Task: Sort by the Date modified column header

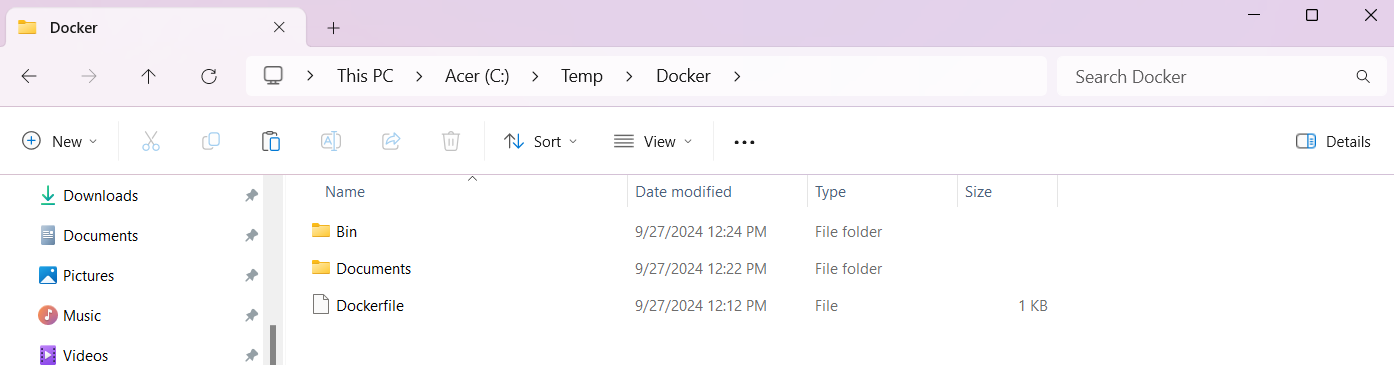Action: tap(684, 192)
